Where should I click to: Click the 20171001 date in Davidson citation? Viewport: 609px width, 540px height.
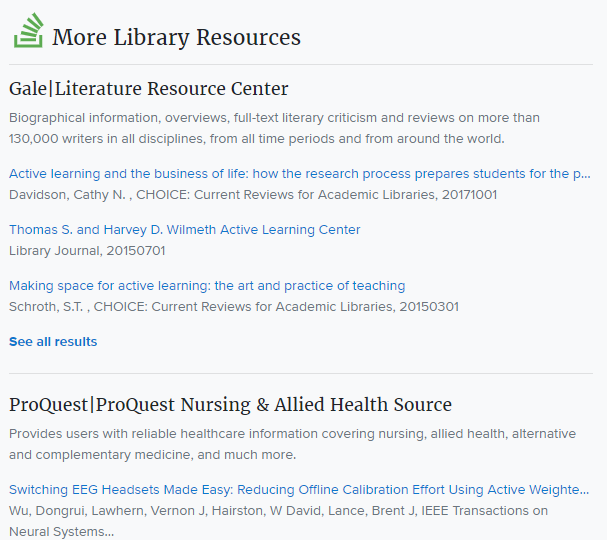(x=468, y=194)
